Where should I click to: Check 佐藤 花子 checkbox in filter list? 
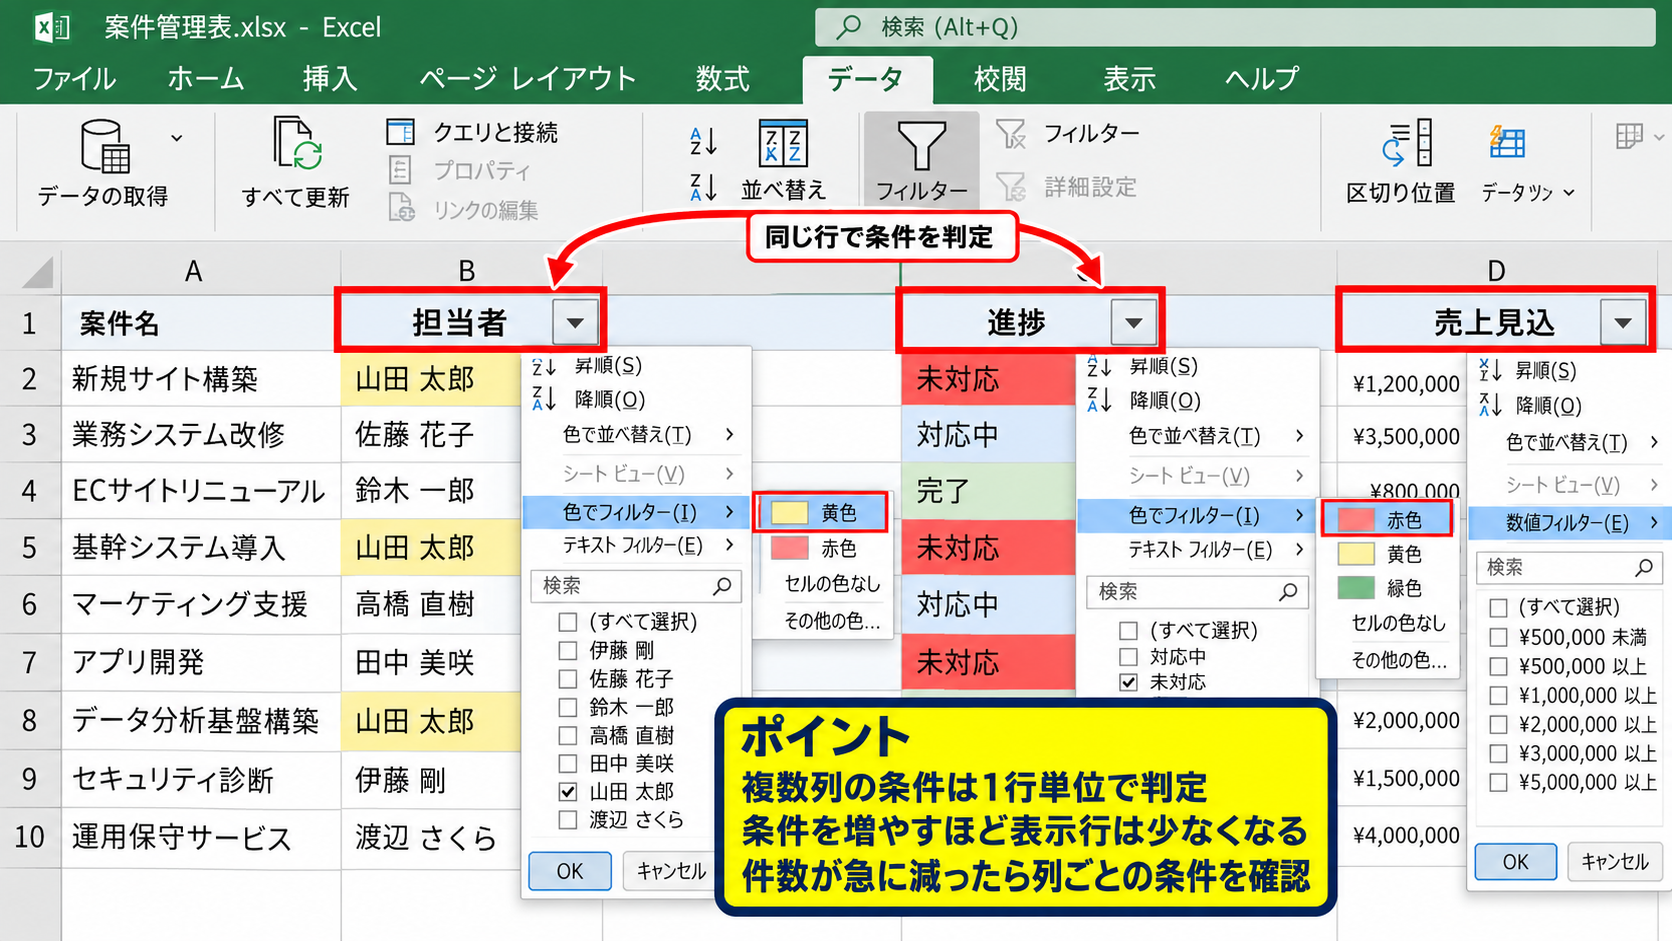click(568, 679)
